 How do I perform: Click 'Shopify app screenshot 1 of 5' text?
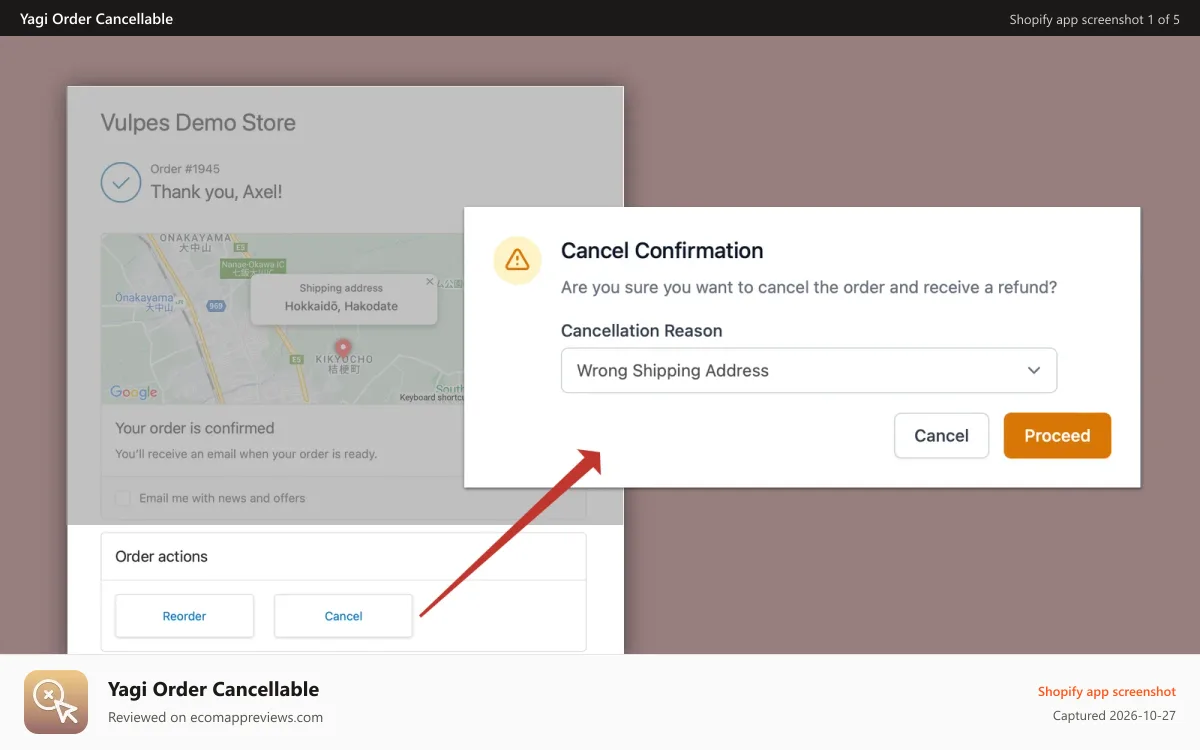pos(1094,19)
